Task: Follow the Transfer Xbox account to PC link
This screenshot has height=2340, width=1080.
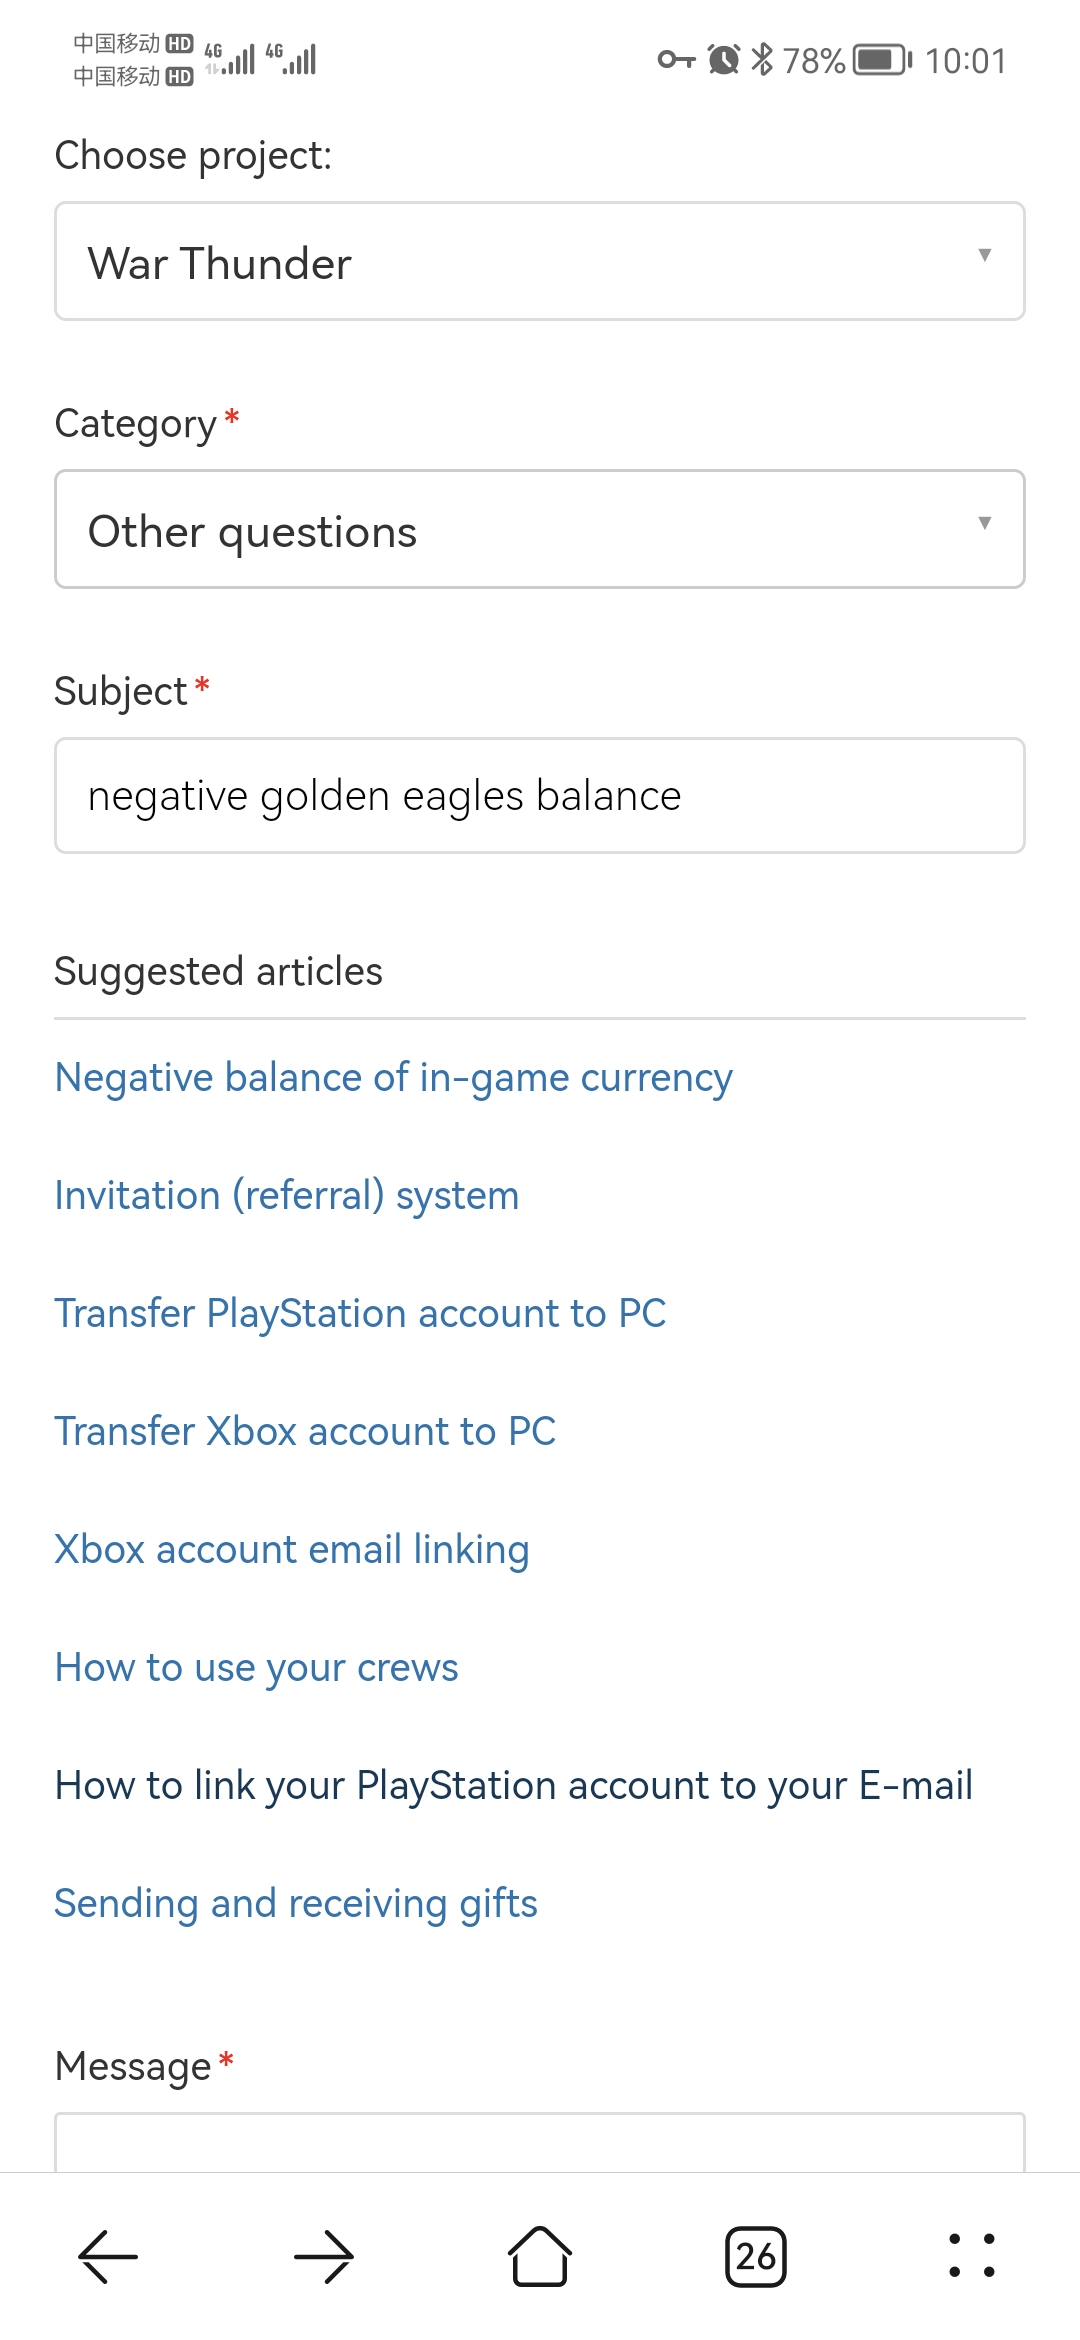Action: (x=305, y=1432)
